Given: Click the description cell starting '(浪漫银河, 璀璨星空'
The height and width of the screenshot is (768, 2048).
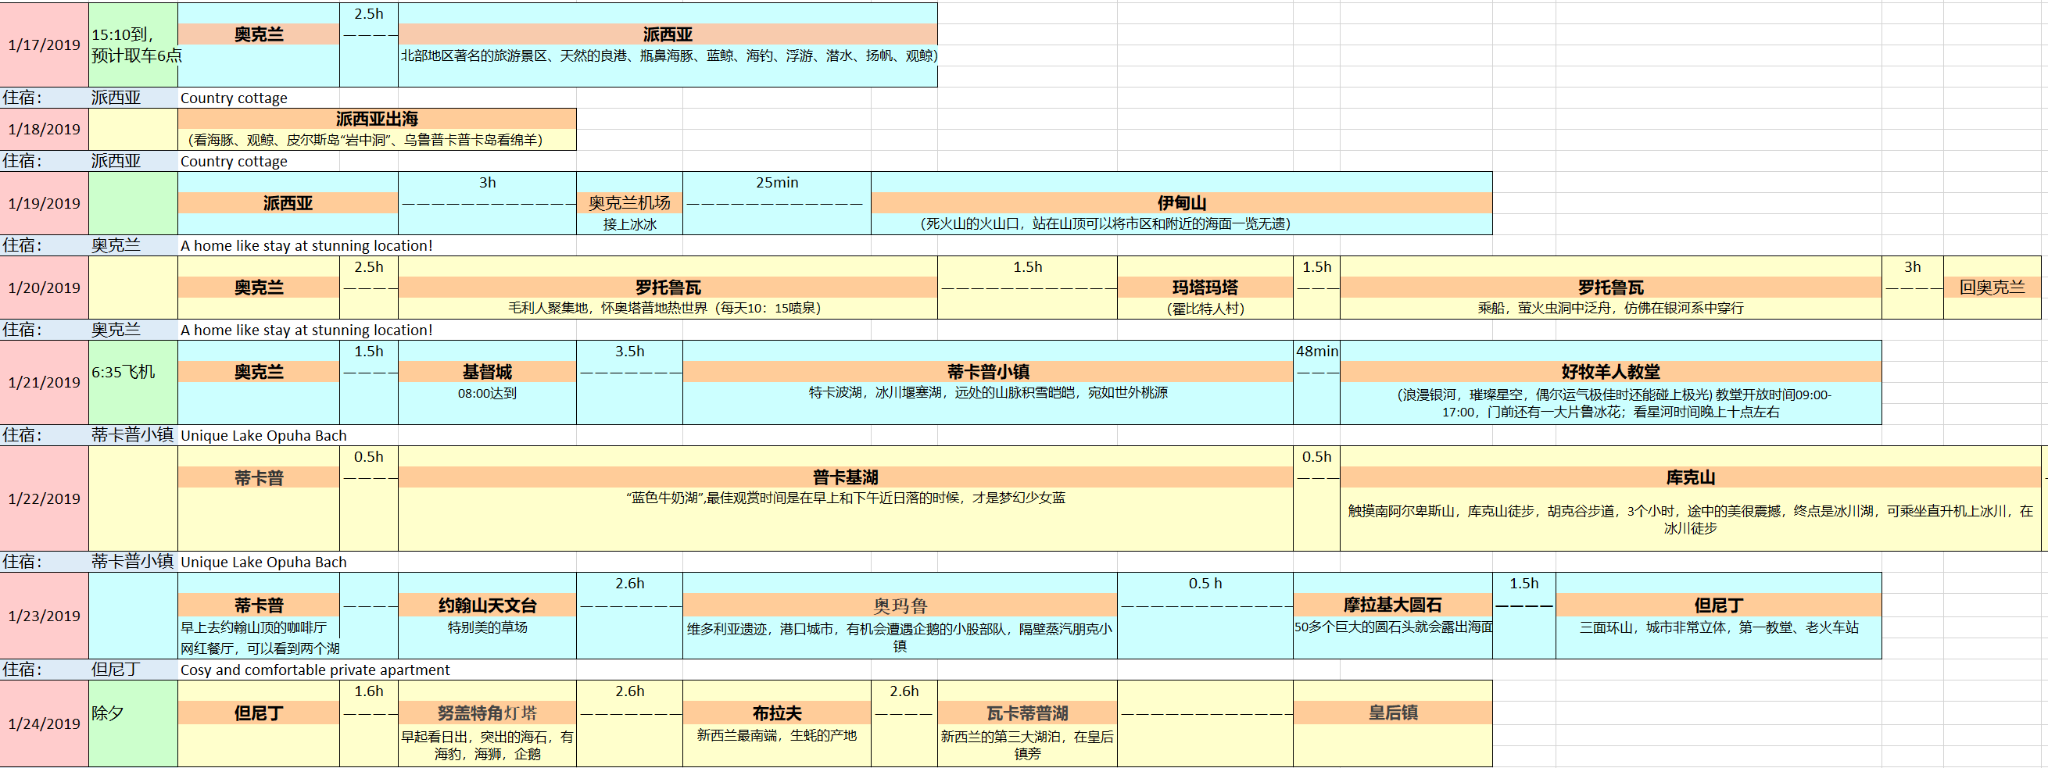Looking at the screenshot, I should point(1611,403).
